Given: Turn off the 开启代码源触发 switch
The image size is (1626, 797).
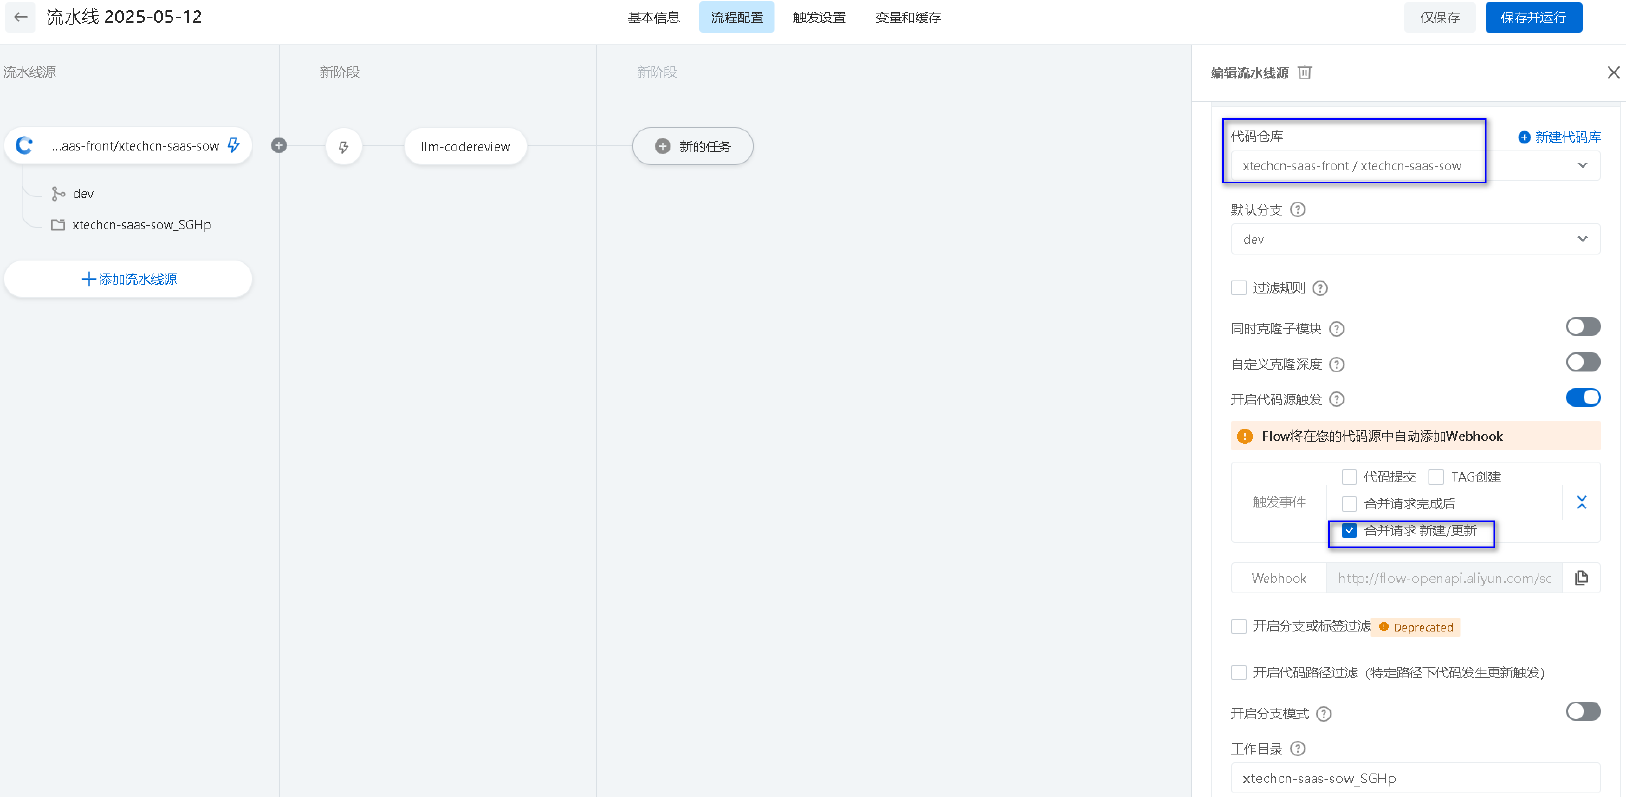Looking at the screenshot, I should coord(1582,398).
